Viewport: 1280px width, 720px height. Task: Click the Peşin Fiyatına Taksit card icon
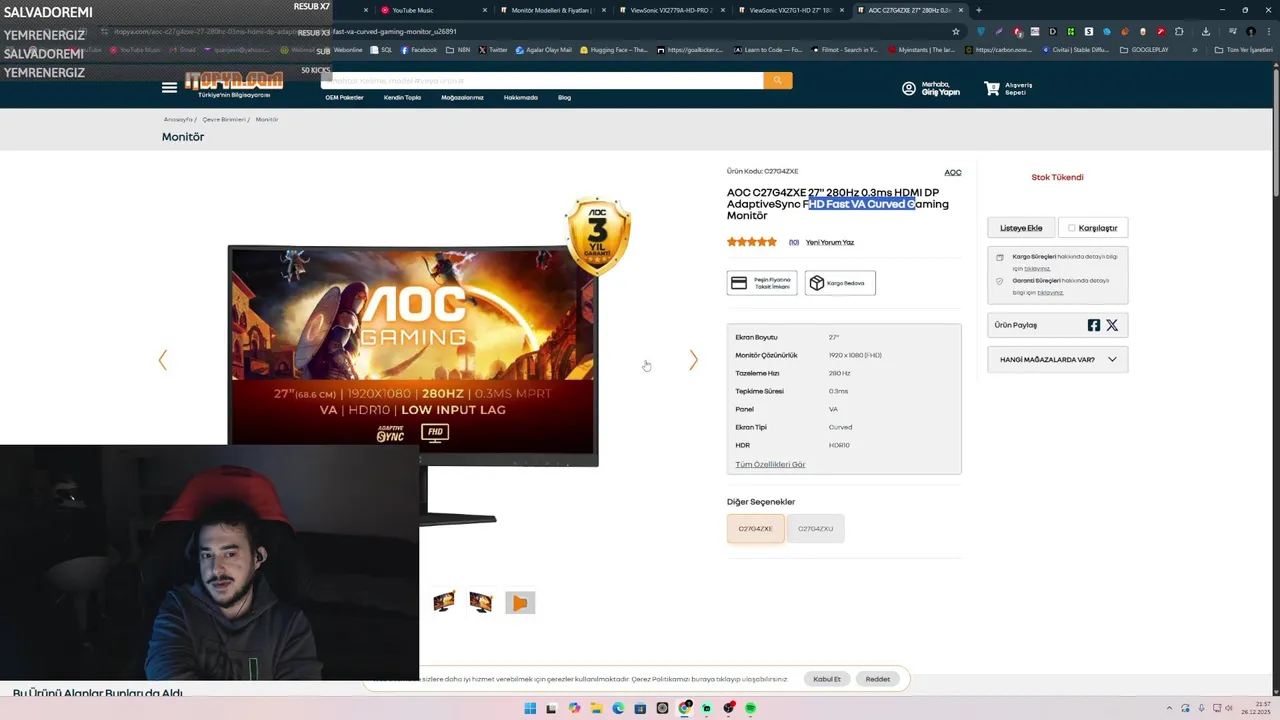[x=739, y=283]
